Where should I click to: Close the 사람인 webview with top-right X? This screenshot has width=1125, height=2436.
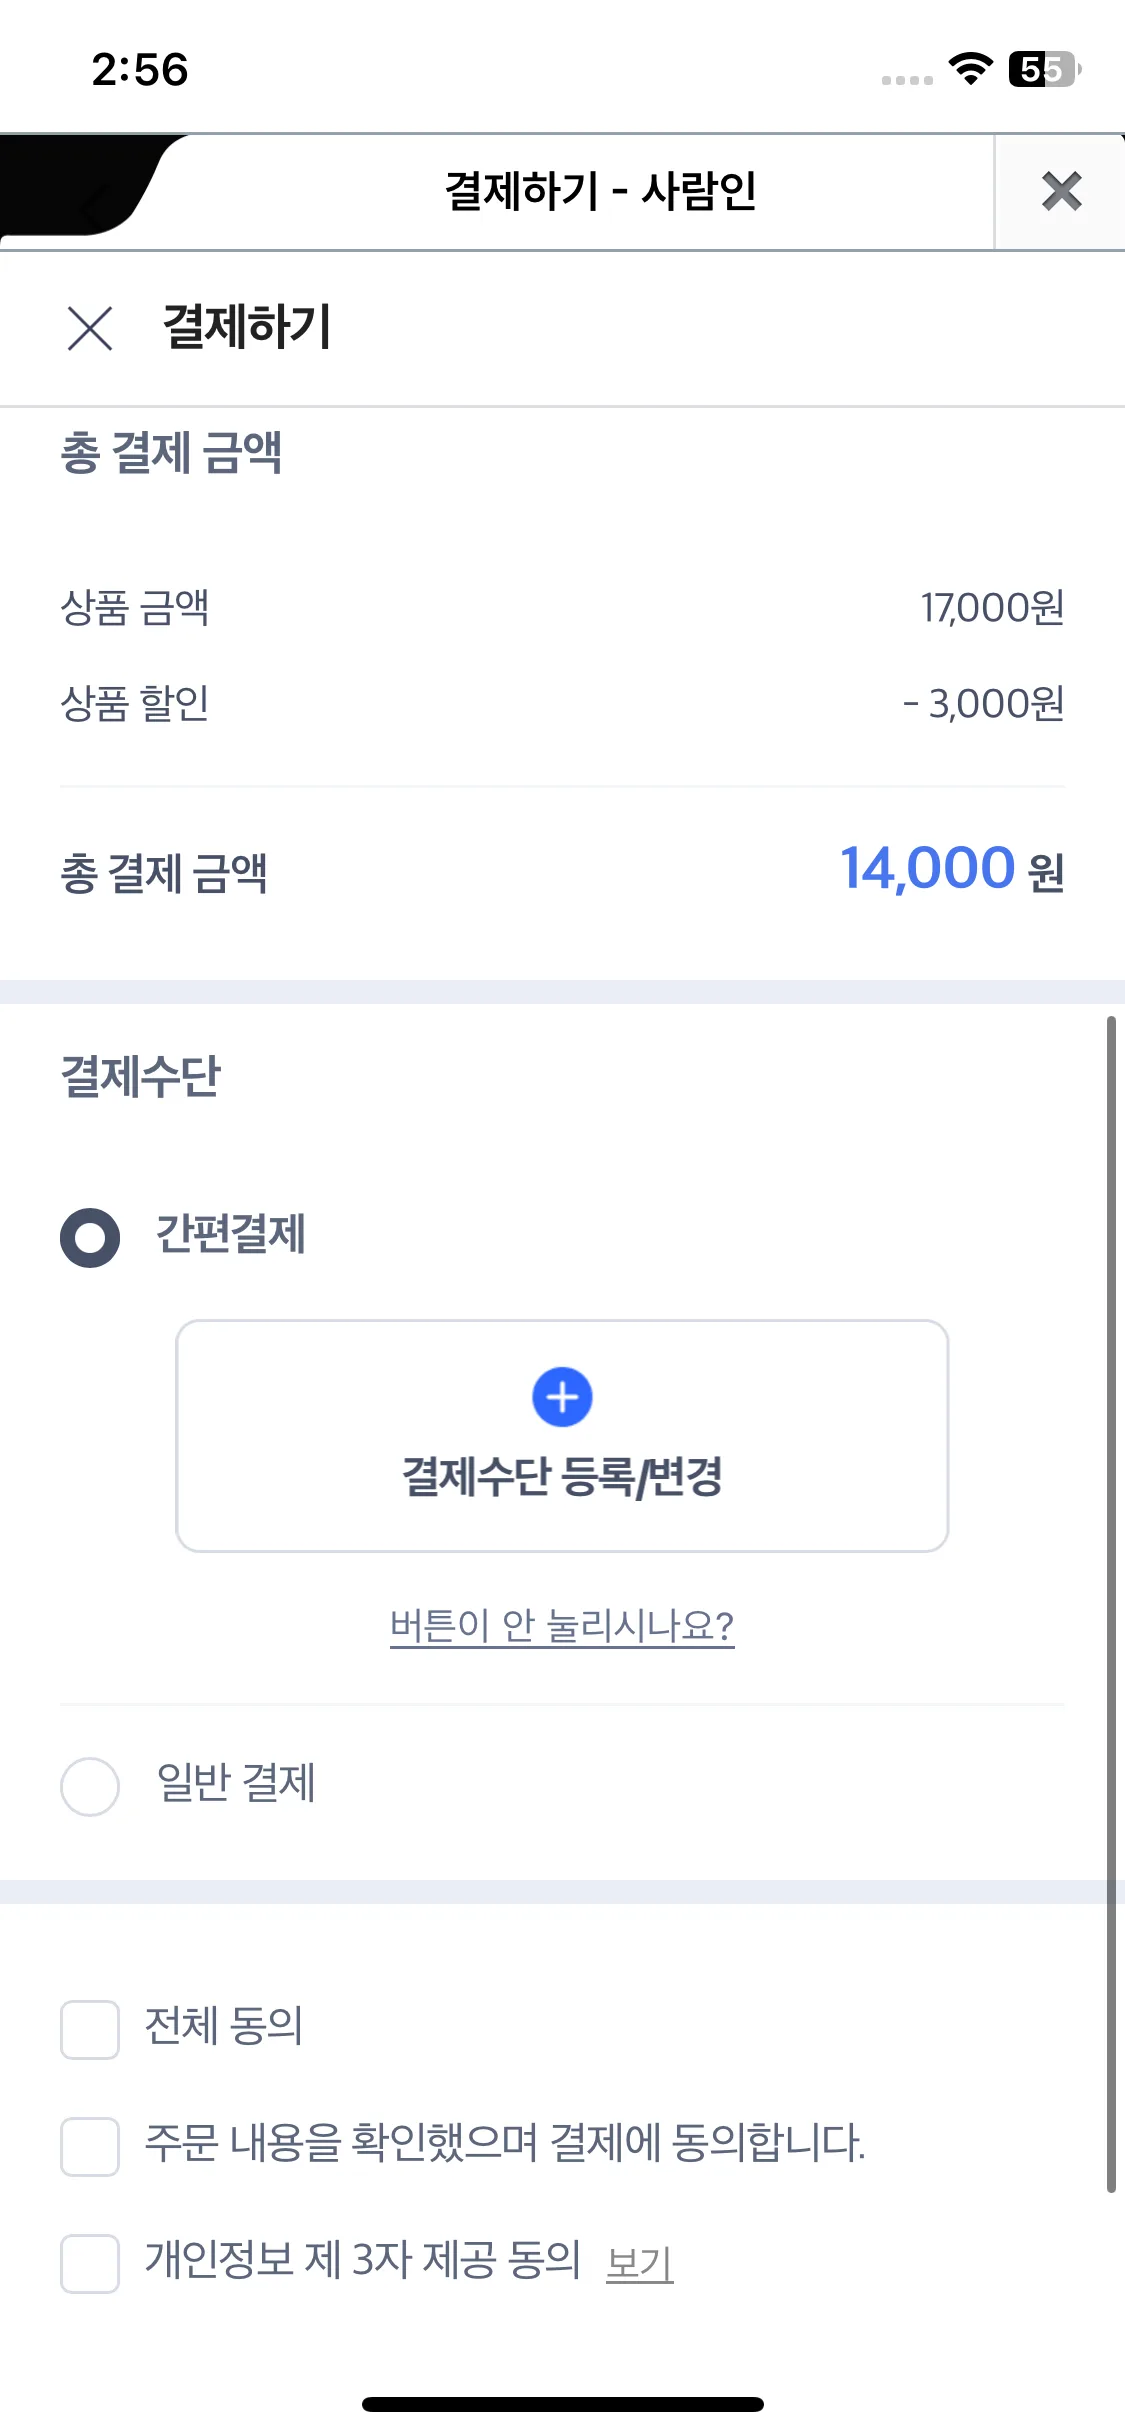[x=1060, y=191]
